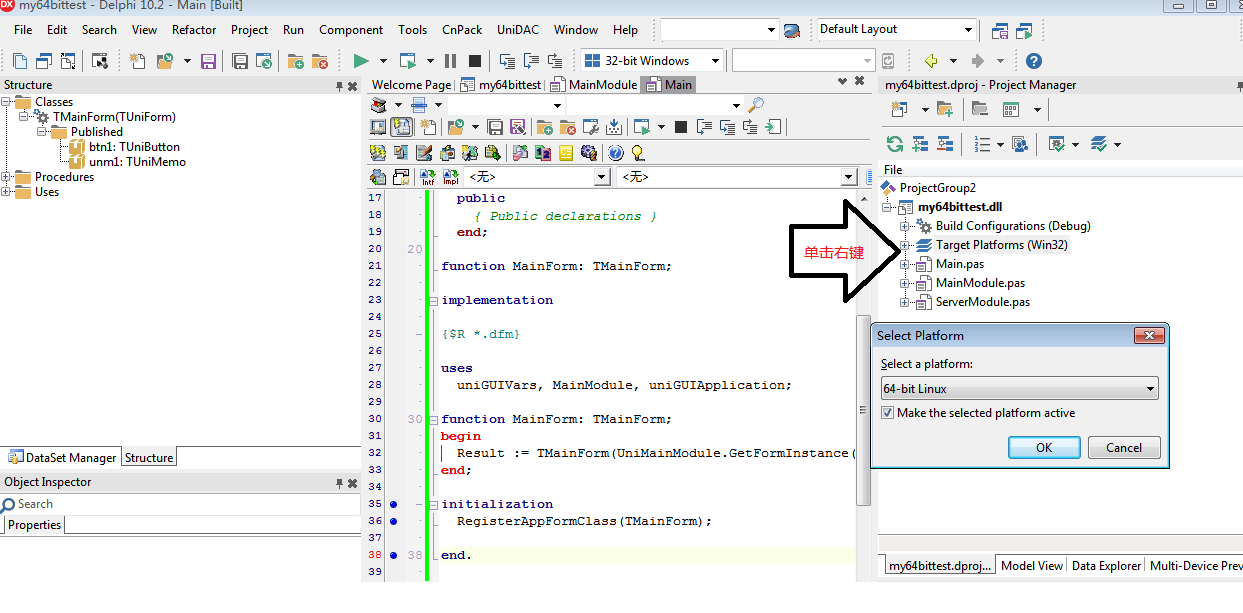This screenshot has width=1243, height=613.
Task: Open the Select a platform combo box
Action: tap(1019, 389)
